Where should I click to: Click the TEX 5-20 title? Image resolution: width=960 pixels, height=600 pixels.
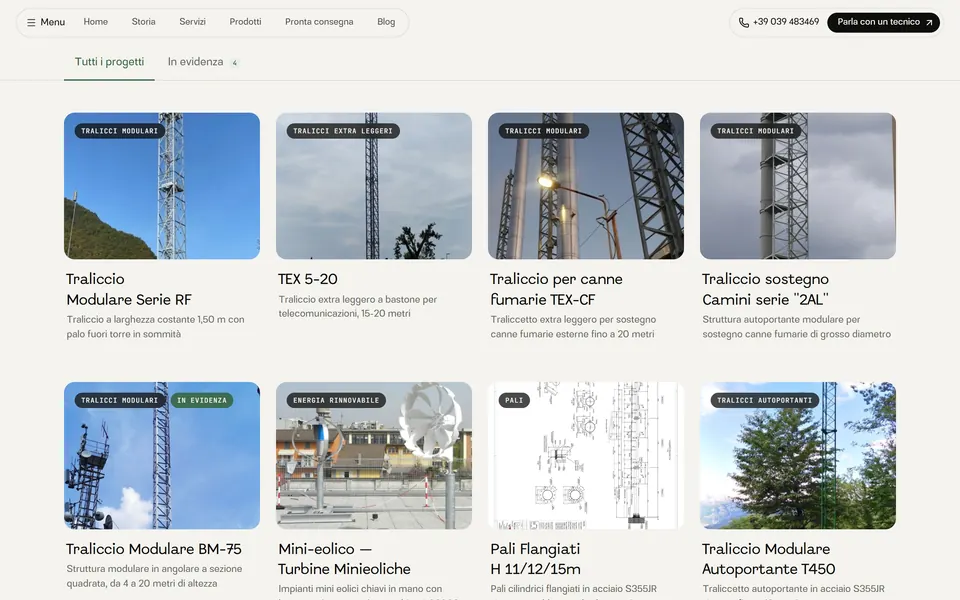point(307,279)
